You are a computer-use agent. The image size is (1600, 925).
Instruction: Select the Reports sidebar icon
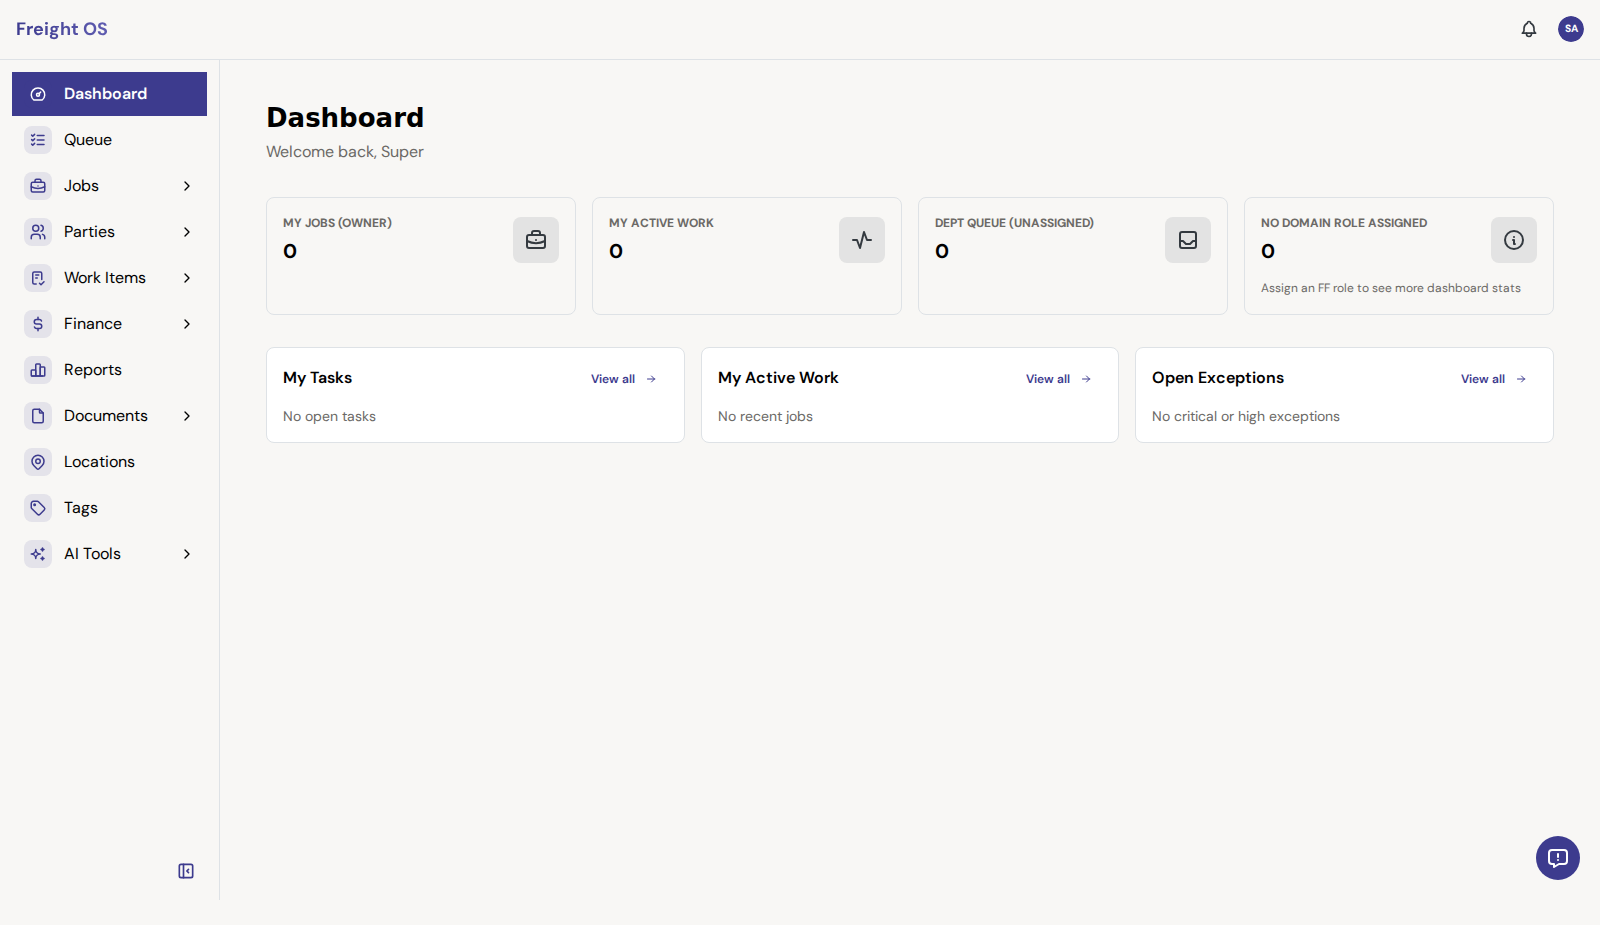tap(37, 369)
